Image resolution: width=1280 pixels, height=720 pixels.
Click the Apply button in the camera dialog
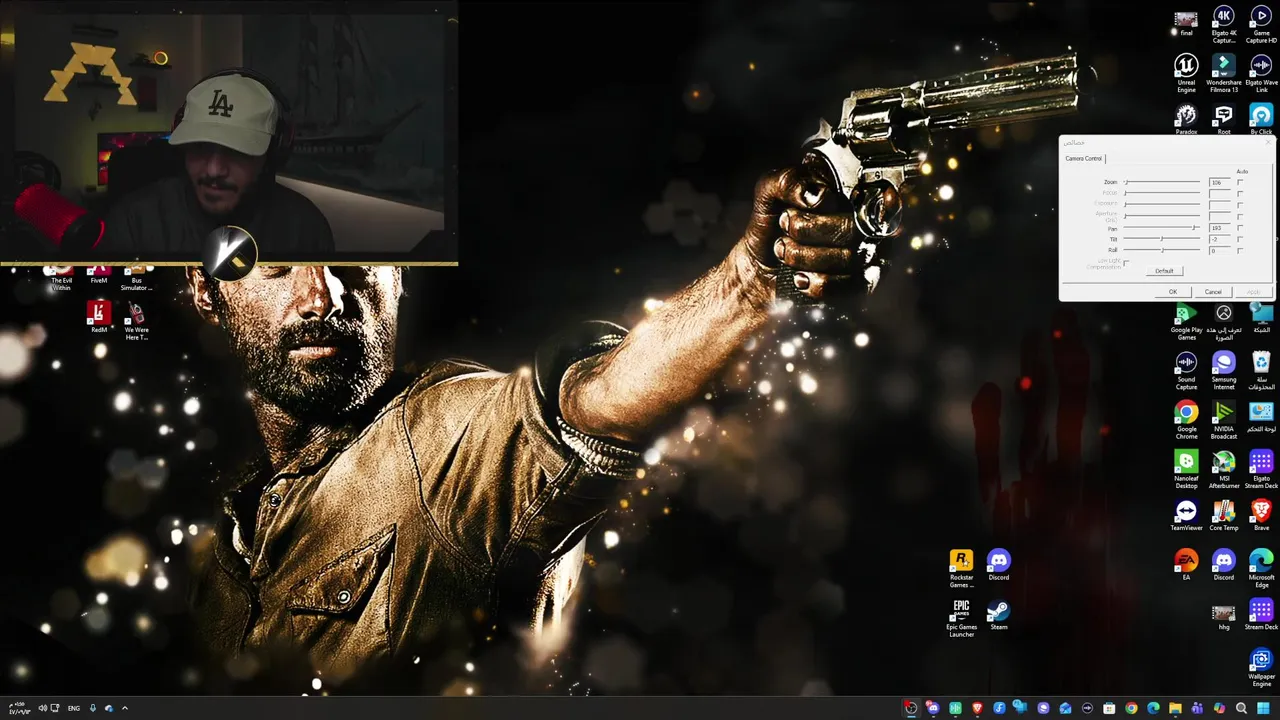(x=1254, y=292)
